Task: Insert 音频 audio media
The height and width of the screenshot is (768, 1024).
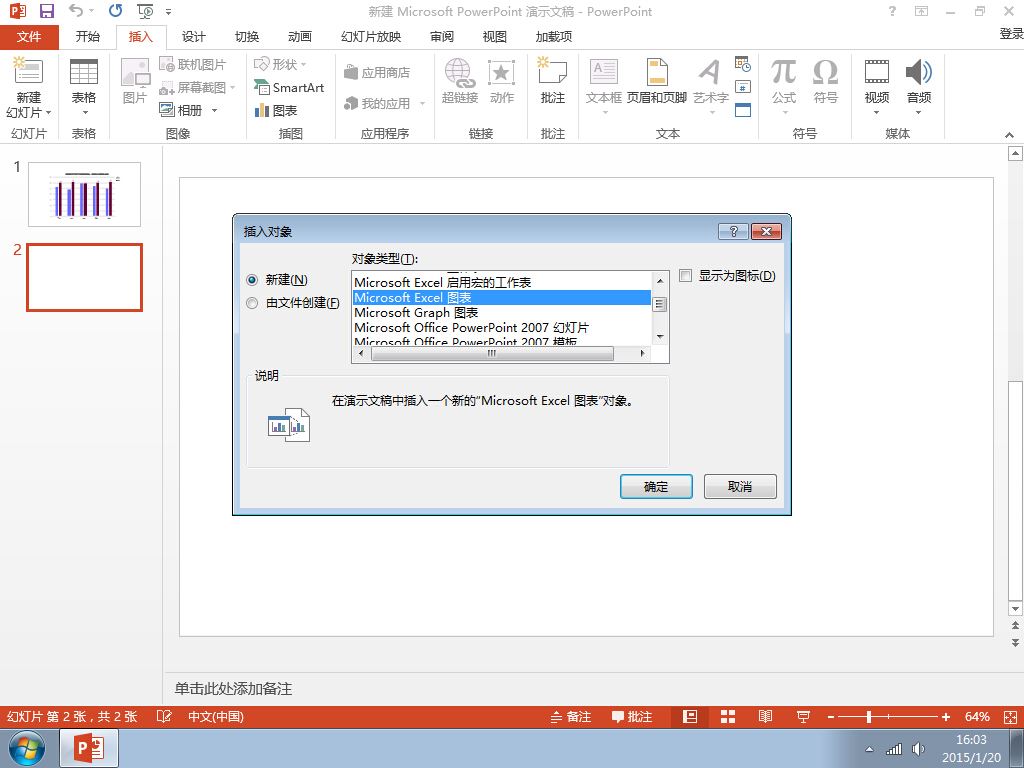Action: 919,80
